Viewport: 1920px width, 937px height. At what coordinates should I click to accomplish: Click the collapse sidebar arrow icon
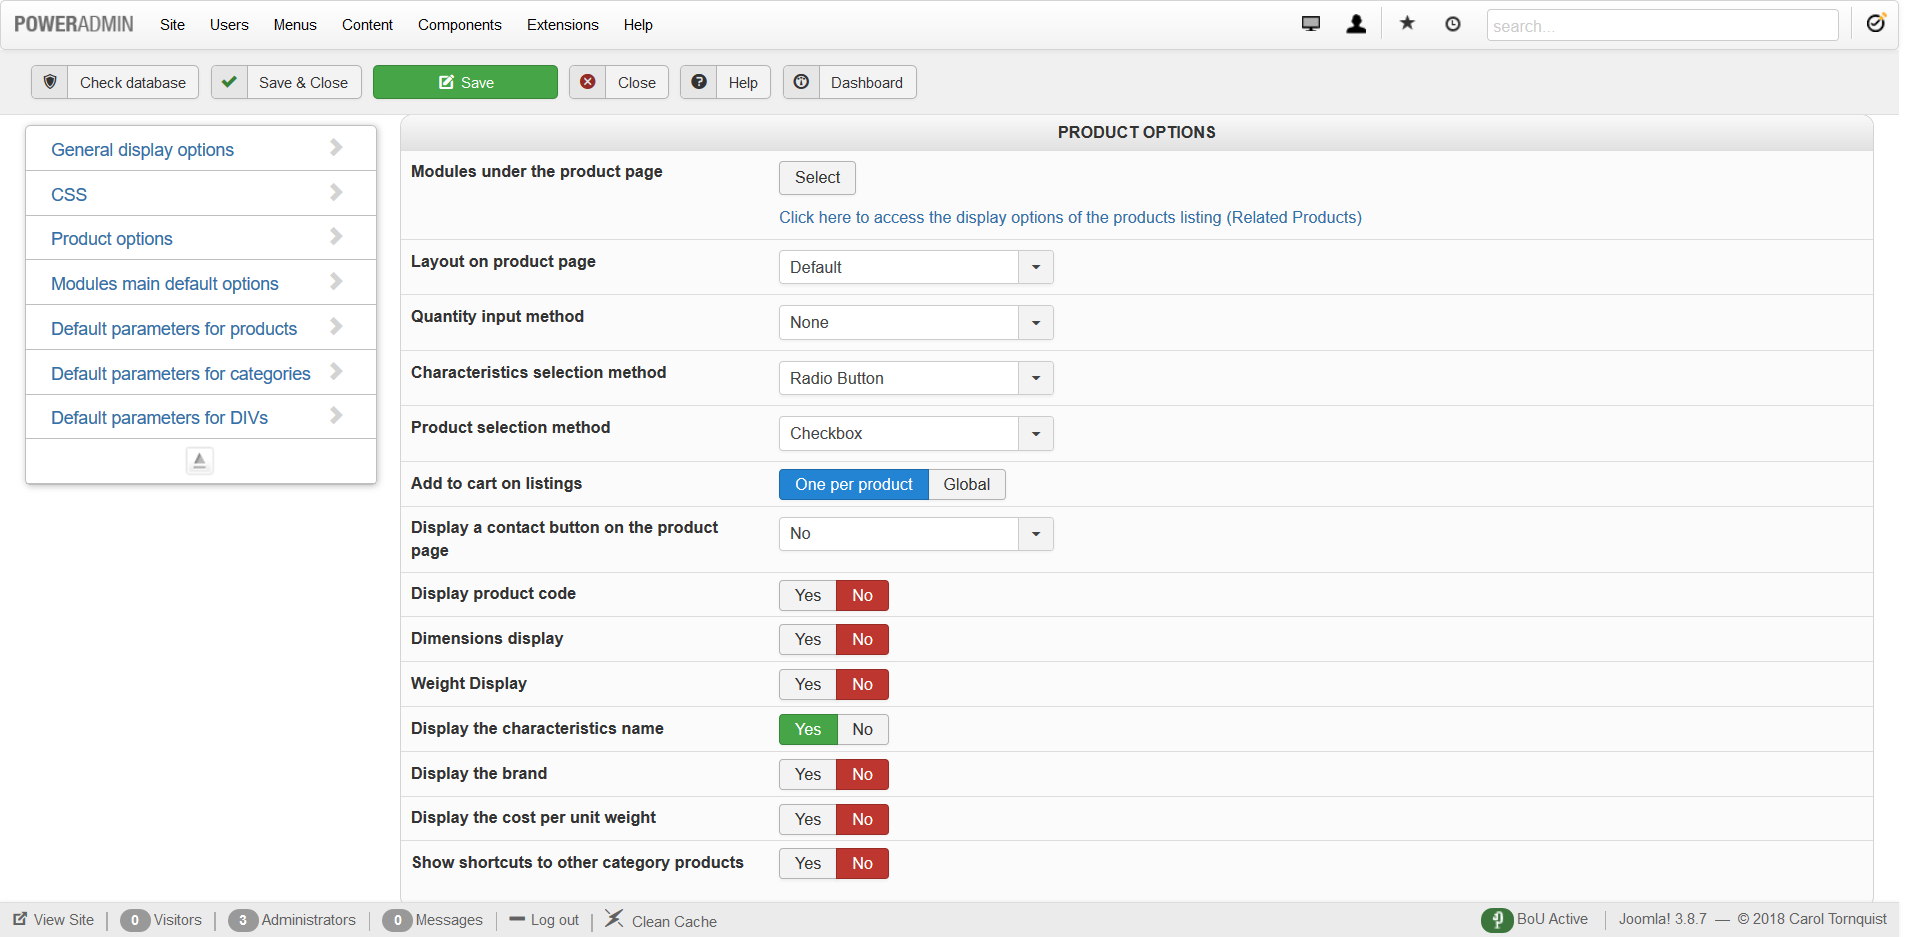[x=199, y=460]
